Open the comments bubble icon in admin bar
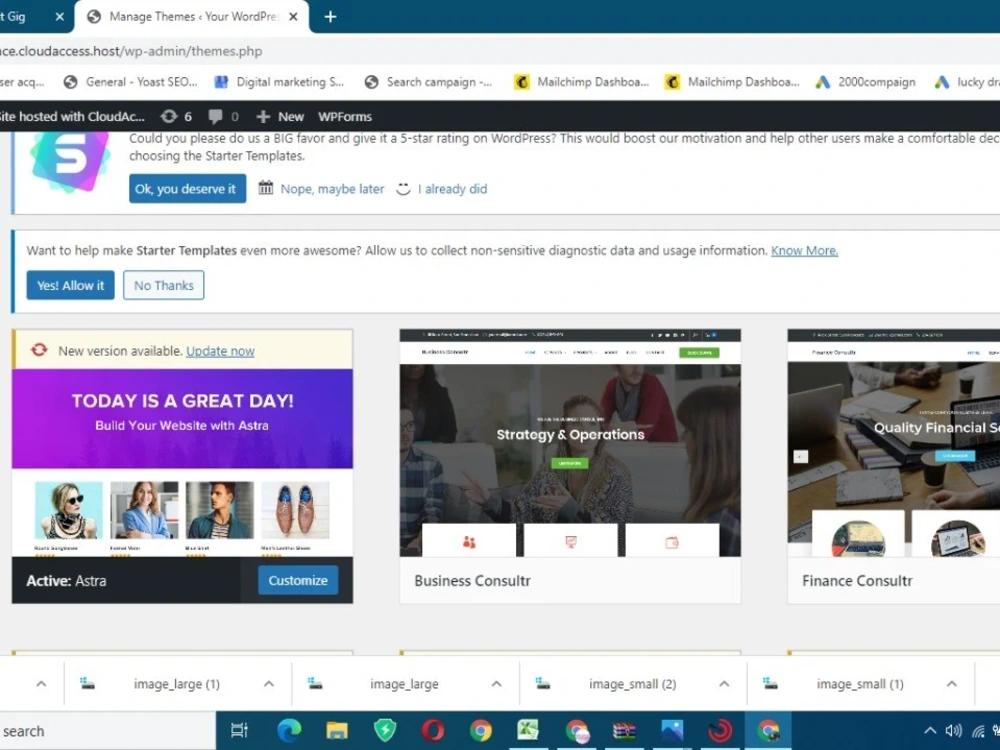Screen dimensions: 1000x750 [223, 117]
